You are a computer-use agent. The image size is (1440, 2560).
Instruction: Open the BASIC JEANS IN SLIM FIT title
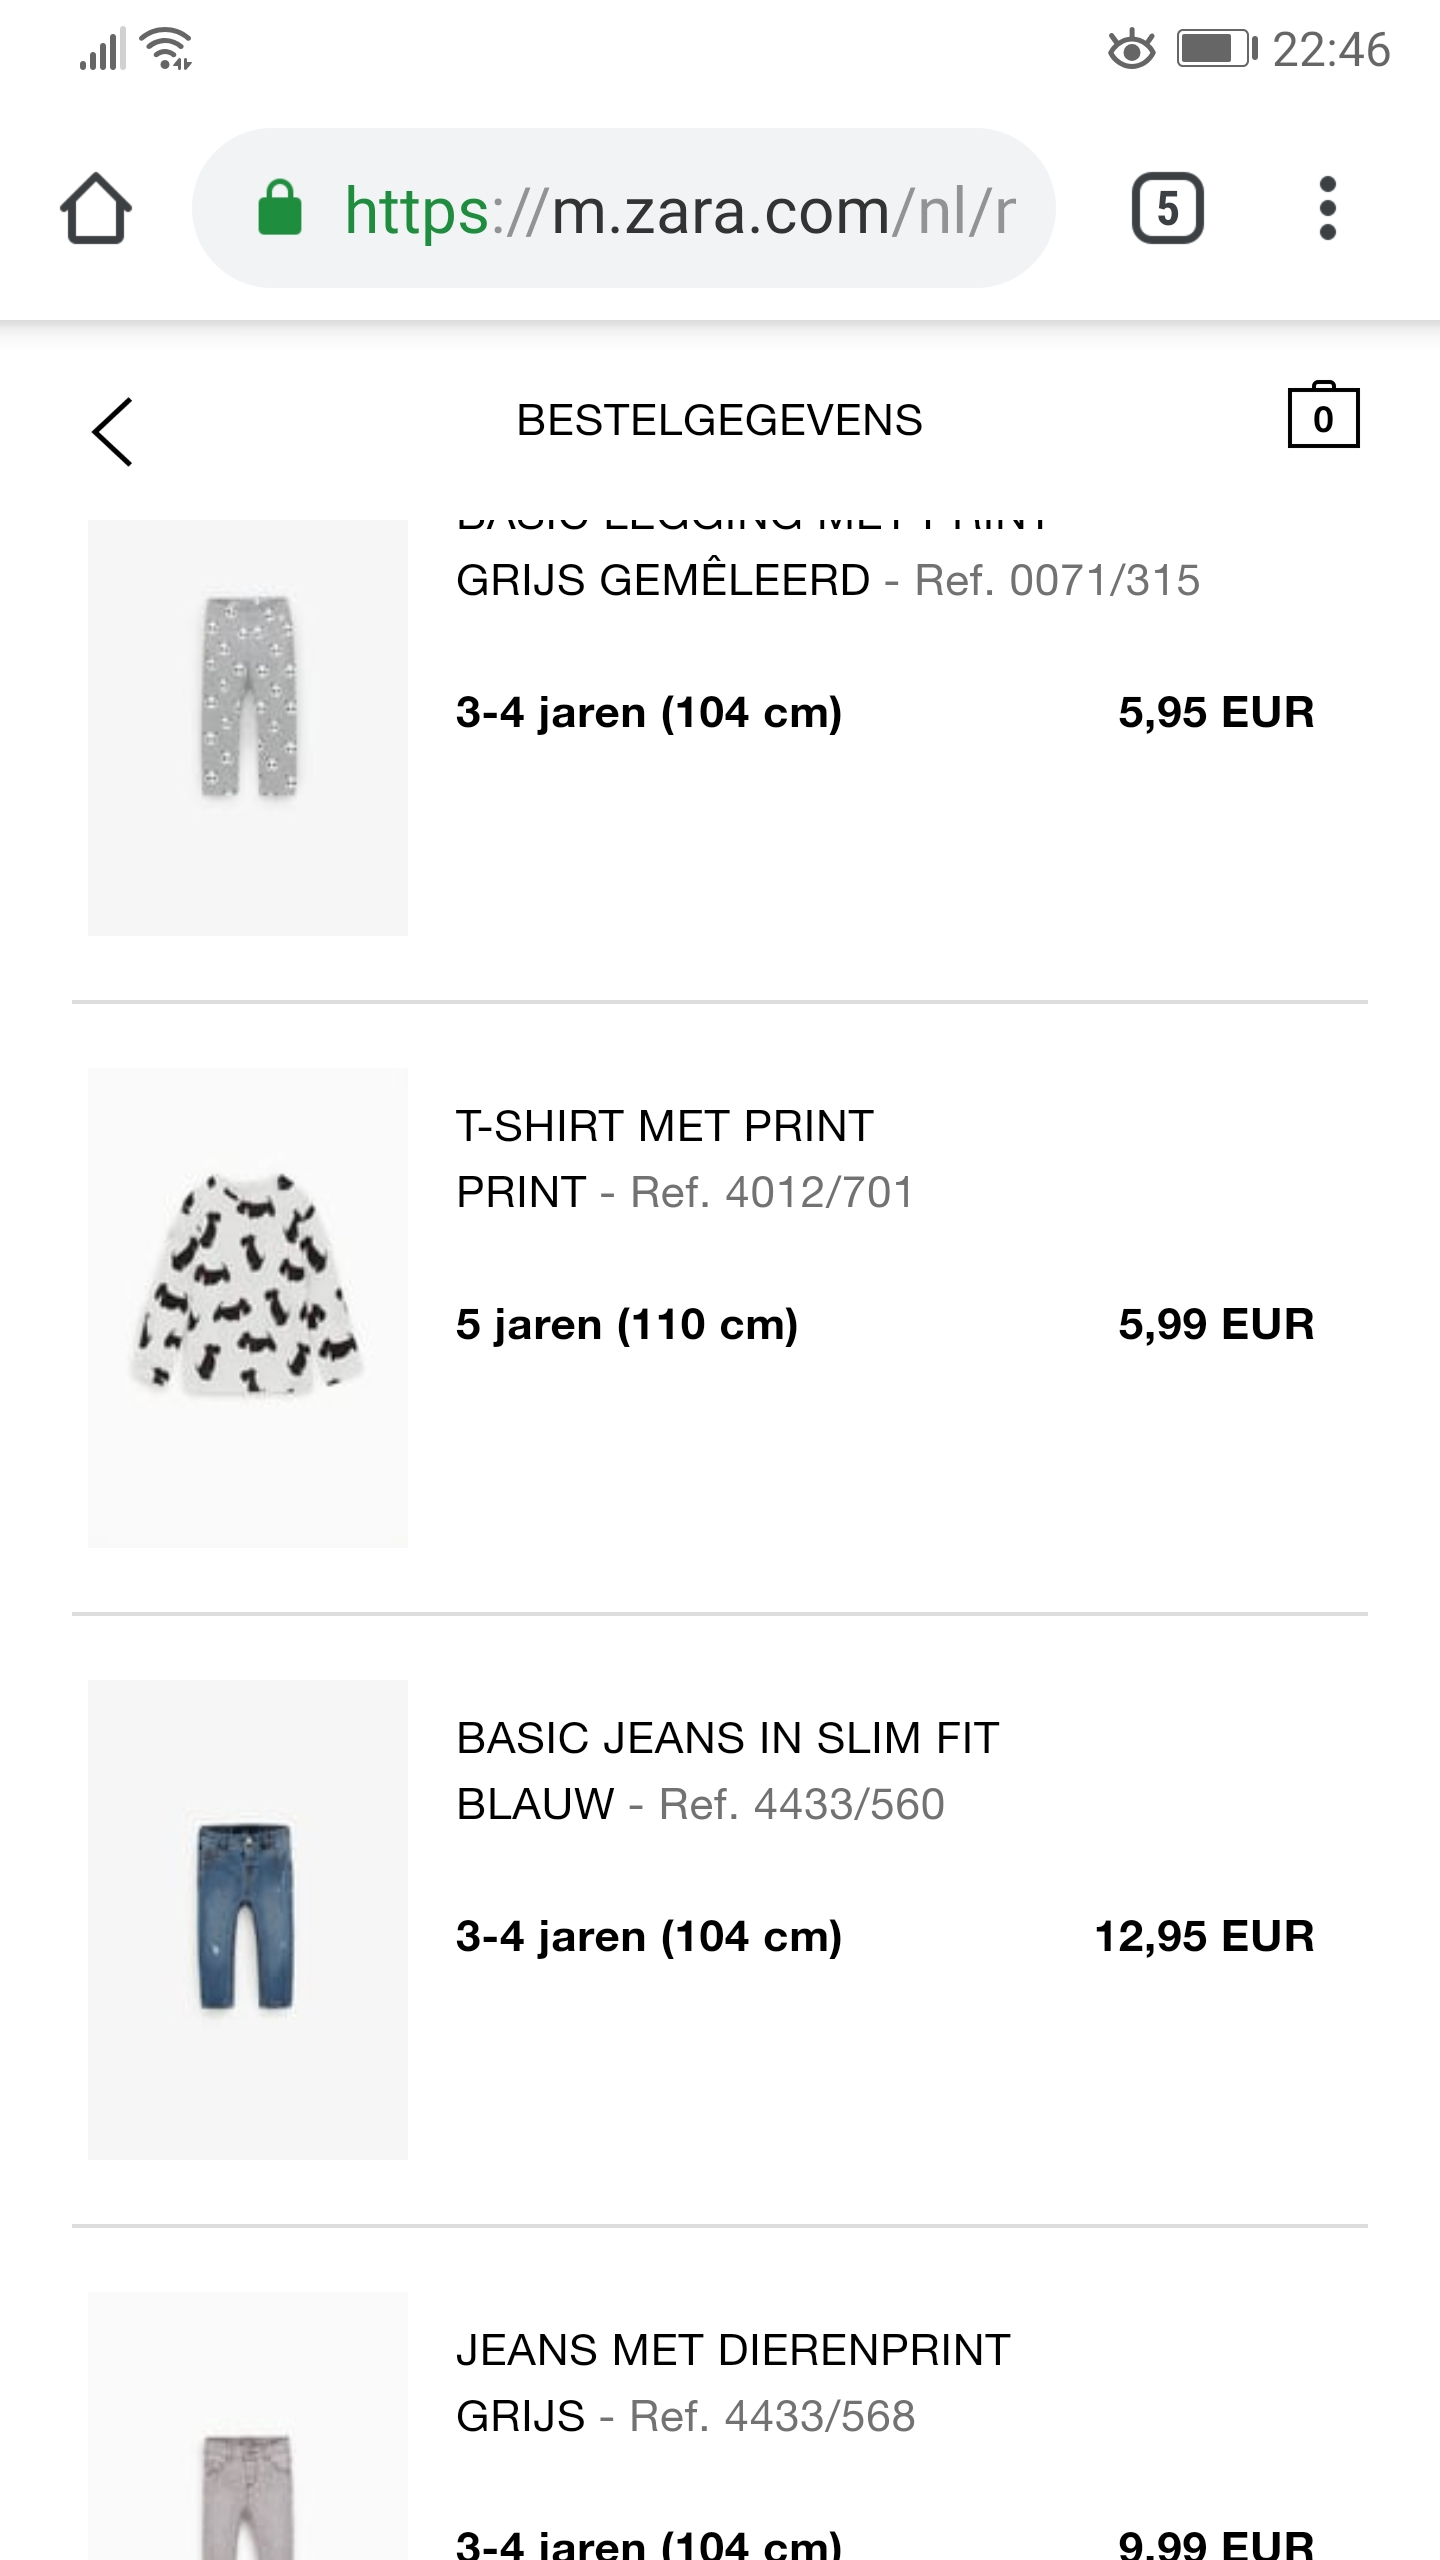point(727,1738)
